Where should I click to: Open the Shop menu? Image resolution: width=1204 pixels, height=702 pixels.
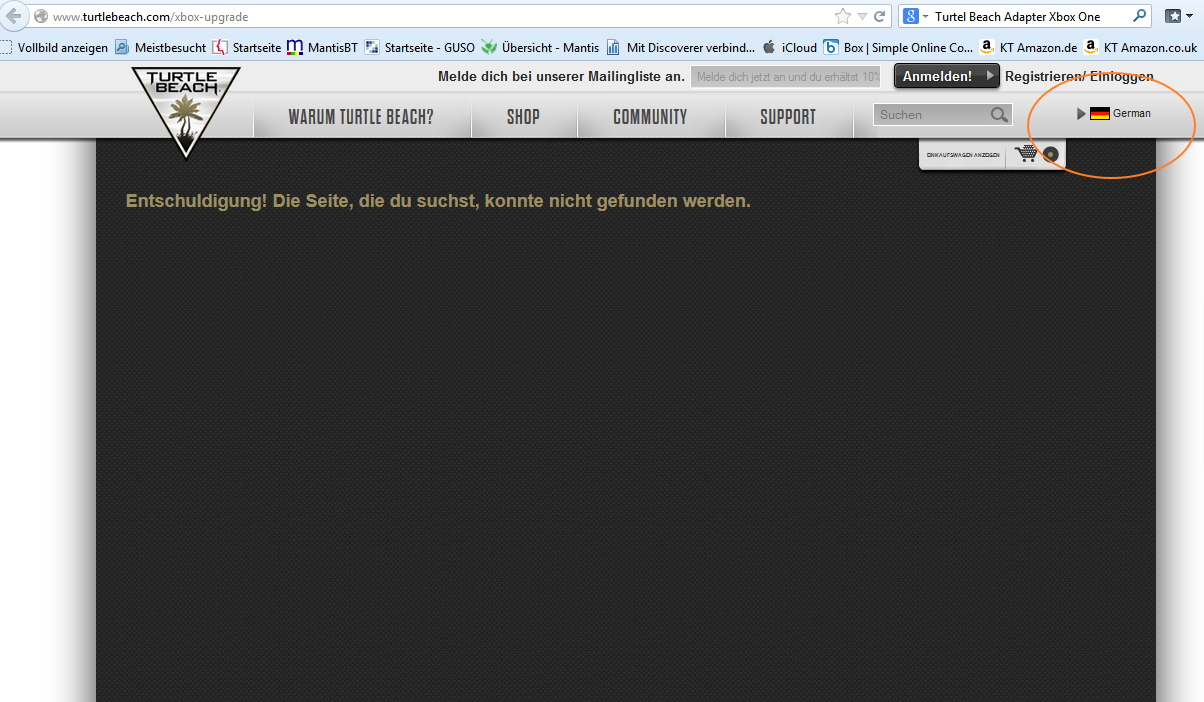[x=523, y=117]
